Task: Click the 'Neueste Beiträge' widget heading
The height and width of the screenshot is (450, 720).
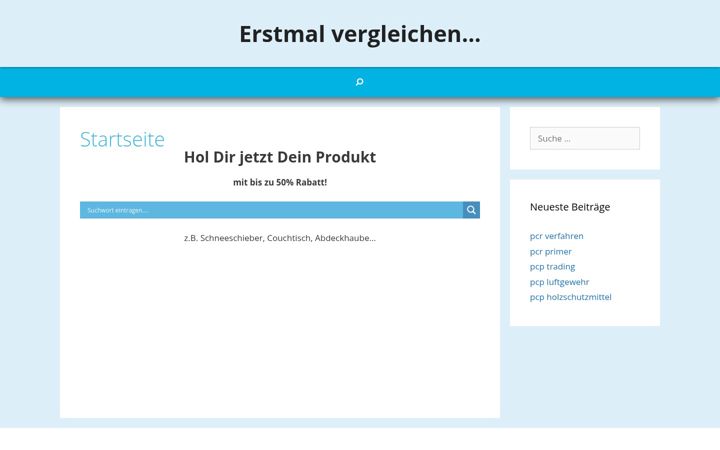Action: (x=570, y=207)
